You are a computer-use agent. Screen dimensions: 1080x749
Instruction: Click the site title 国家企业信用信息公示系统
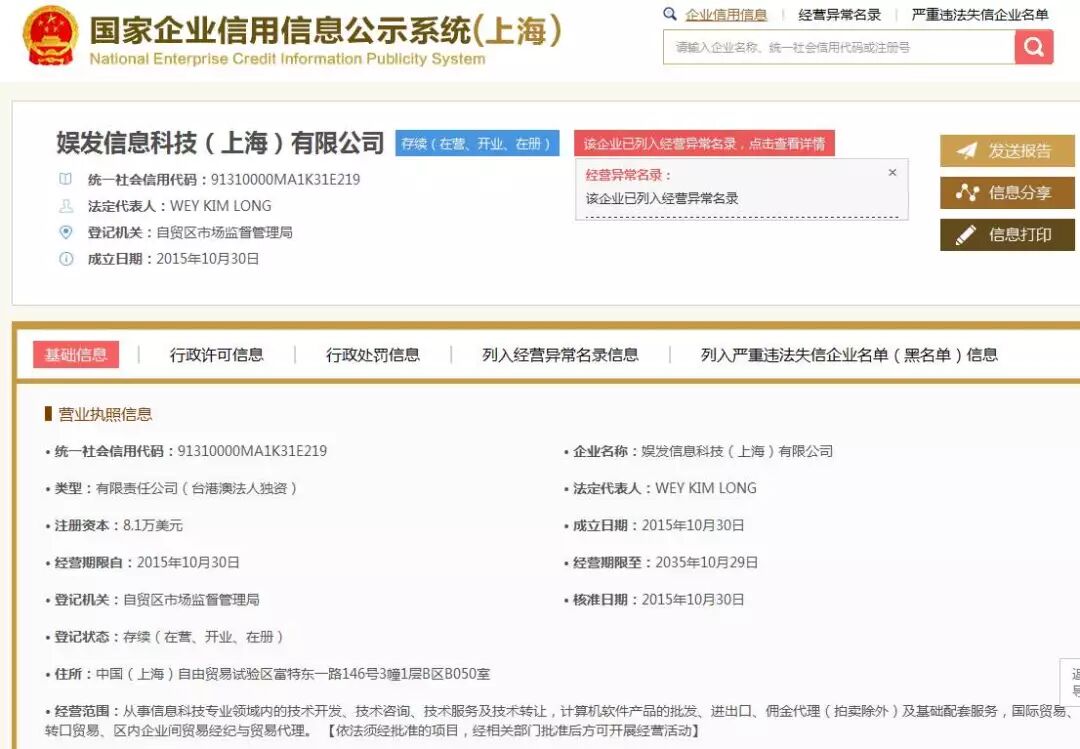326,30
